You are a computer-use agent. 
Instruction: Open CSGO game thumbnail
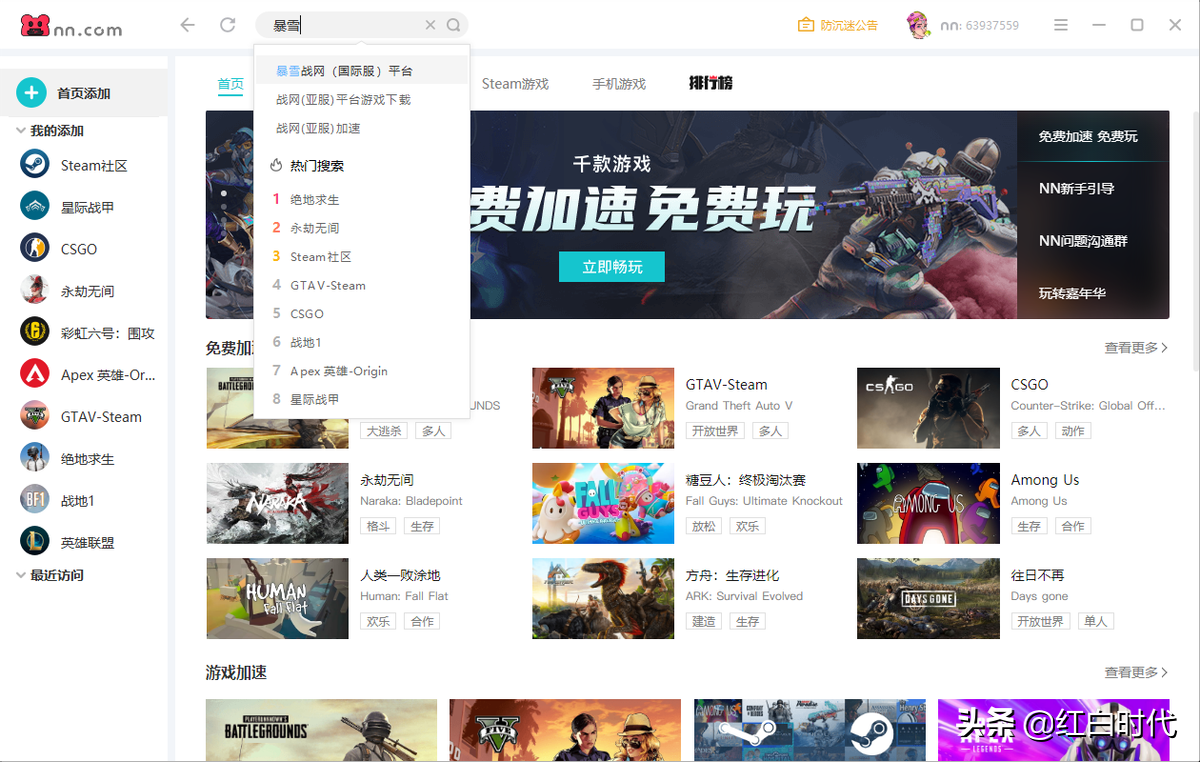928,408
